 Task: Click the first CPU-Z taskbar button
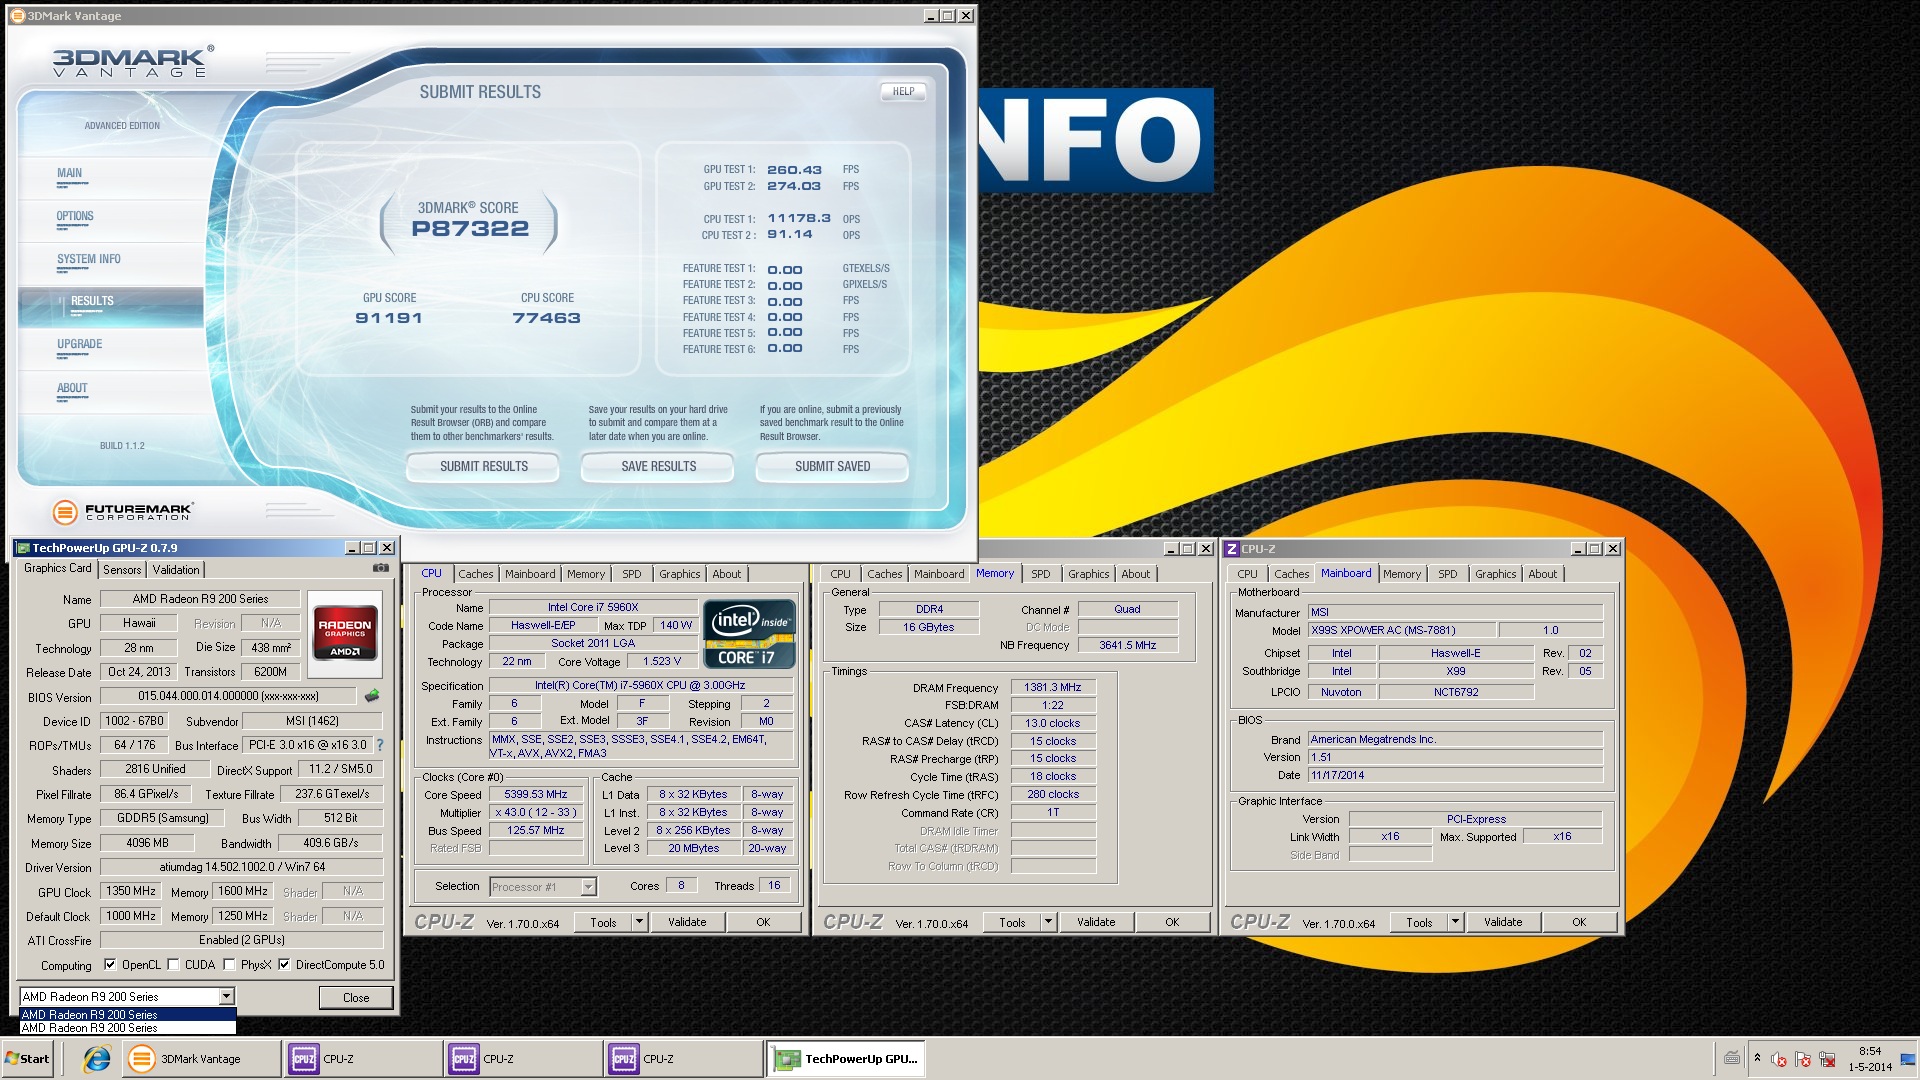click(363, 1059)
